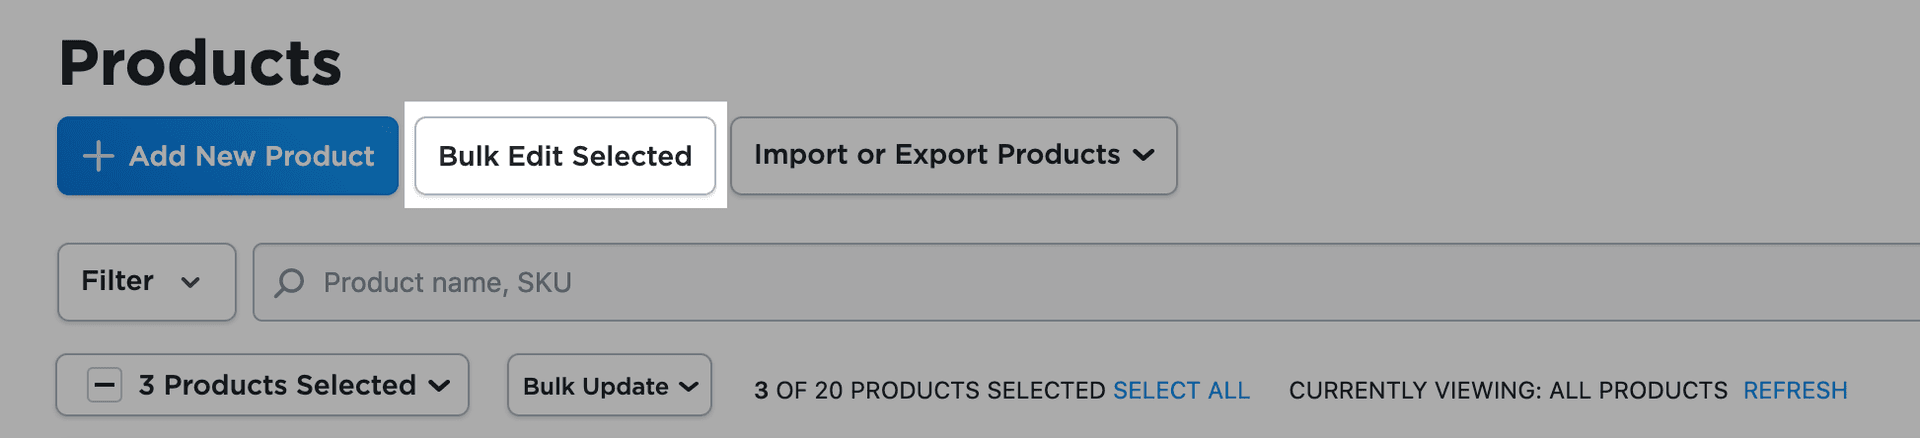Click the REFRESH link

(x=1794, y=390)
